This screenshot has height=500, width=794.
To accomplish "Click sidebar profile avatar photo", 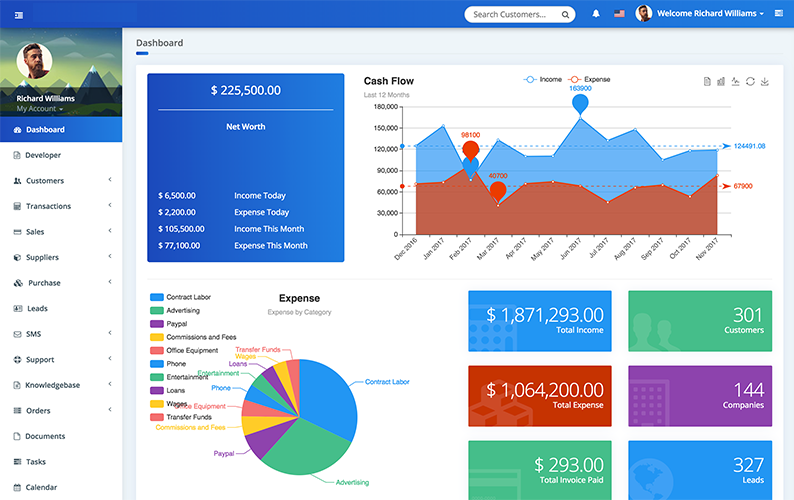I will coord(34,61).
